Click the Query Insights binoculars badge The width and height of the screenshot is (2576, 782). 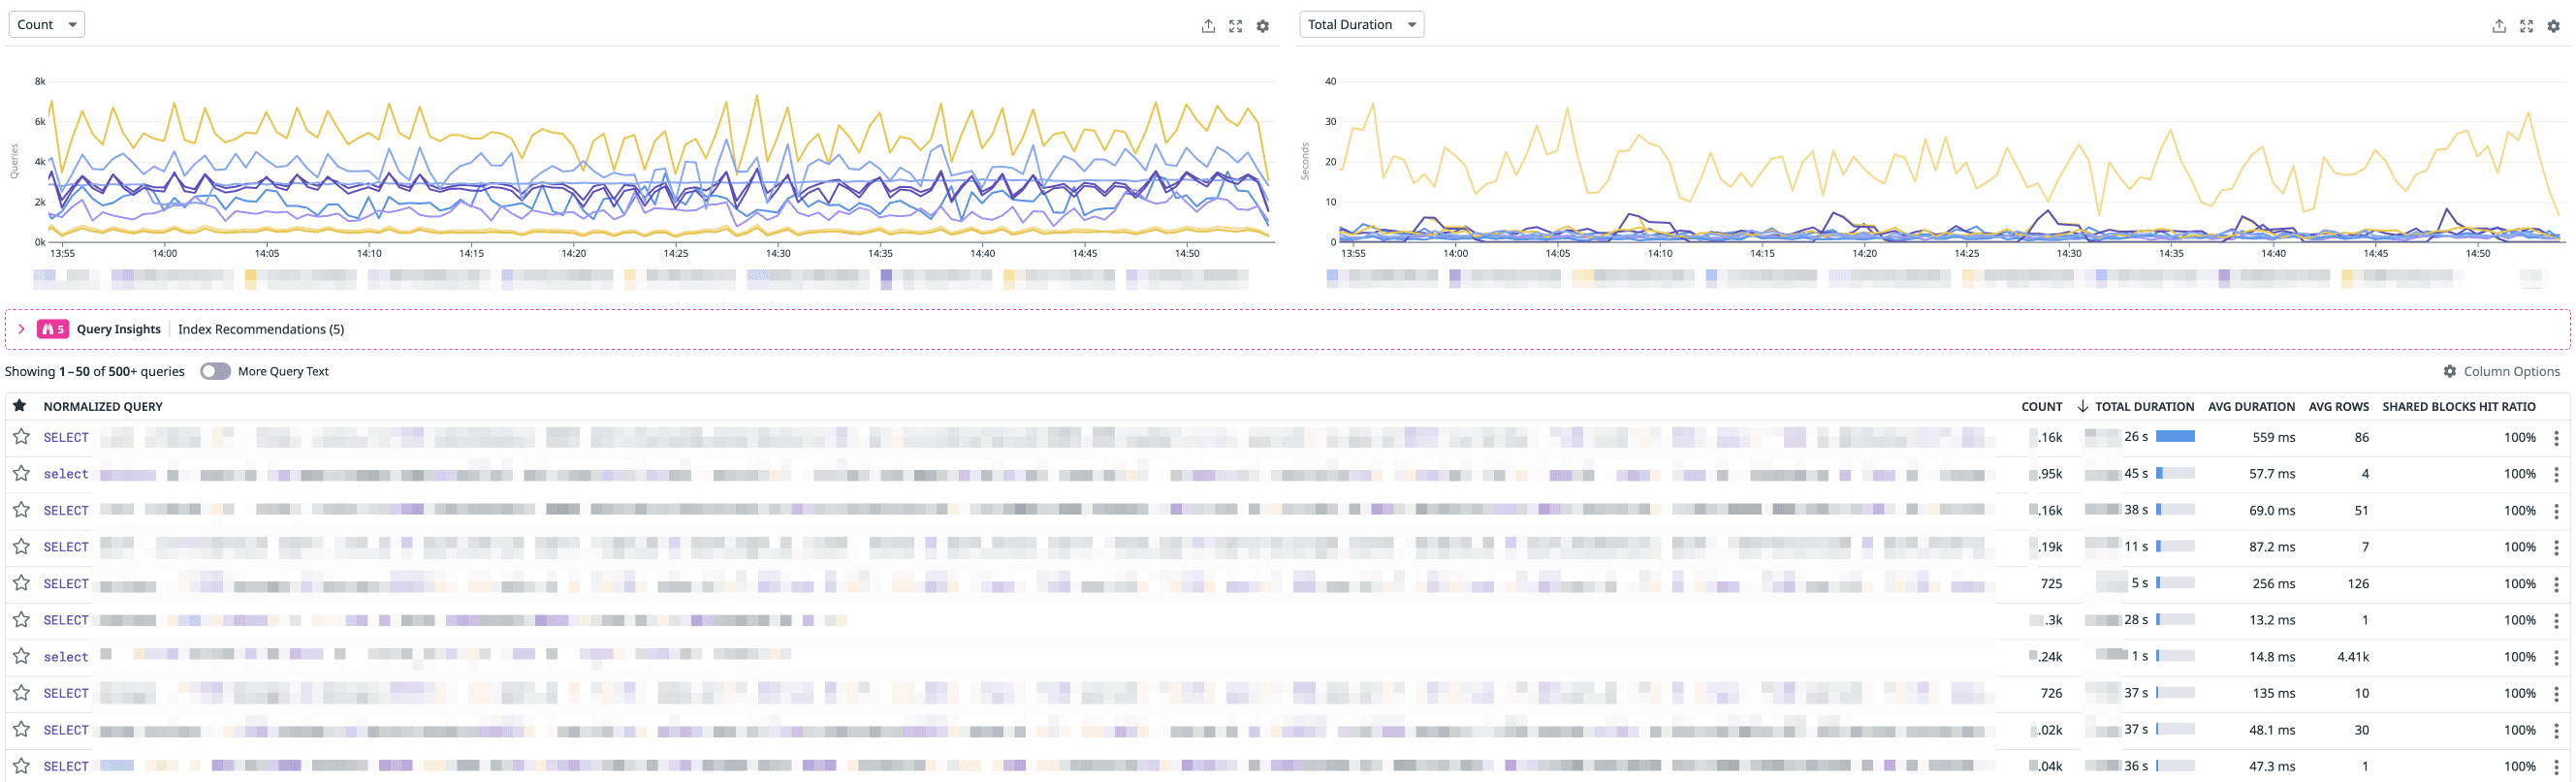52,329
